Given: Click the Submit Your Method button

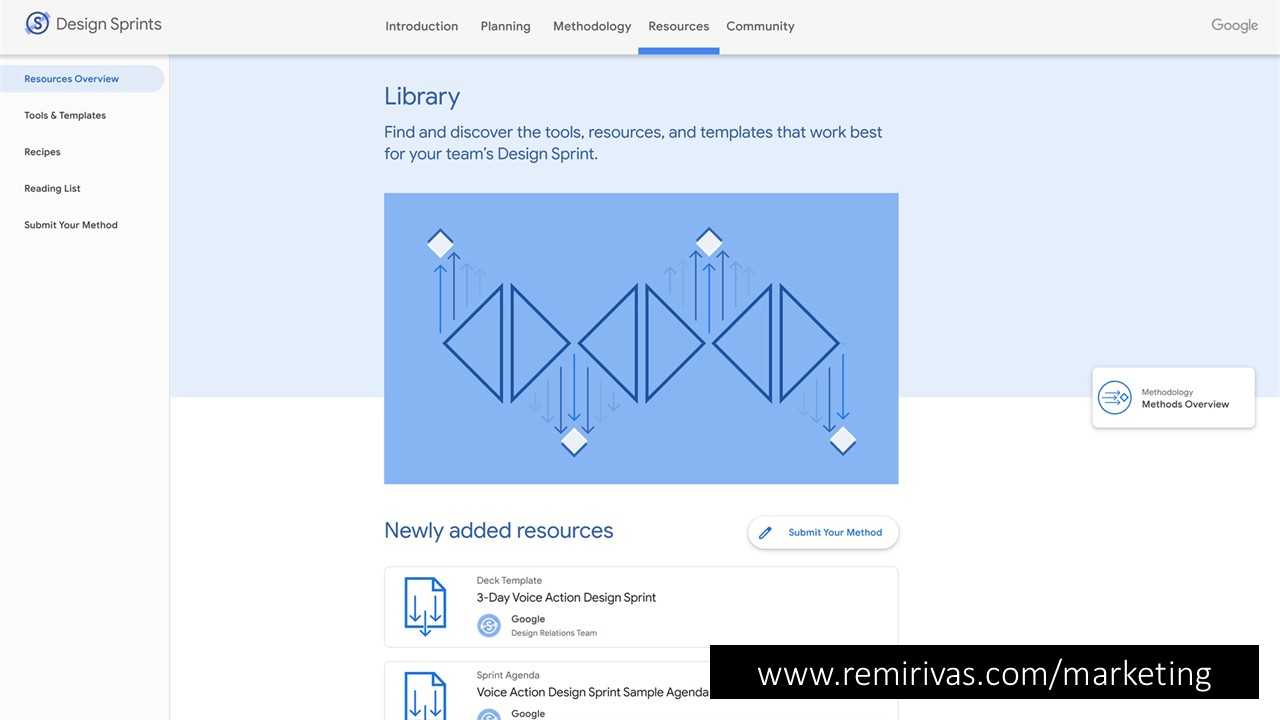Looking at the screenshot, I should [823, 533].
